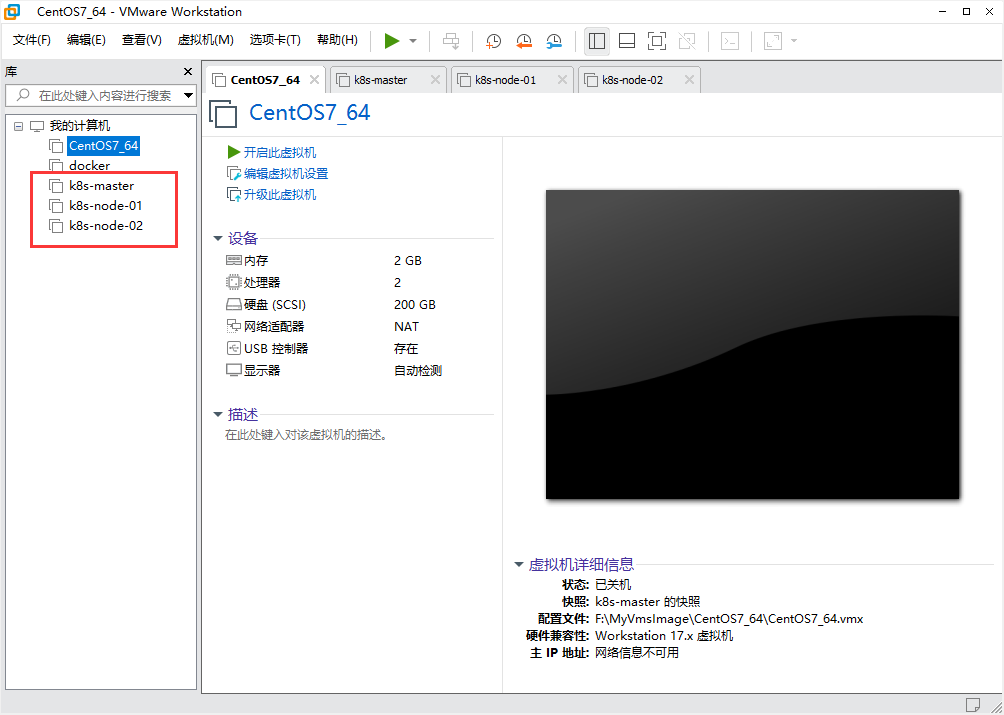Open the power options dropdown arrow

click(413, 41)
